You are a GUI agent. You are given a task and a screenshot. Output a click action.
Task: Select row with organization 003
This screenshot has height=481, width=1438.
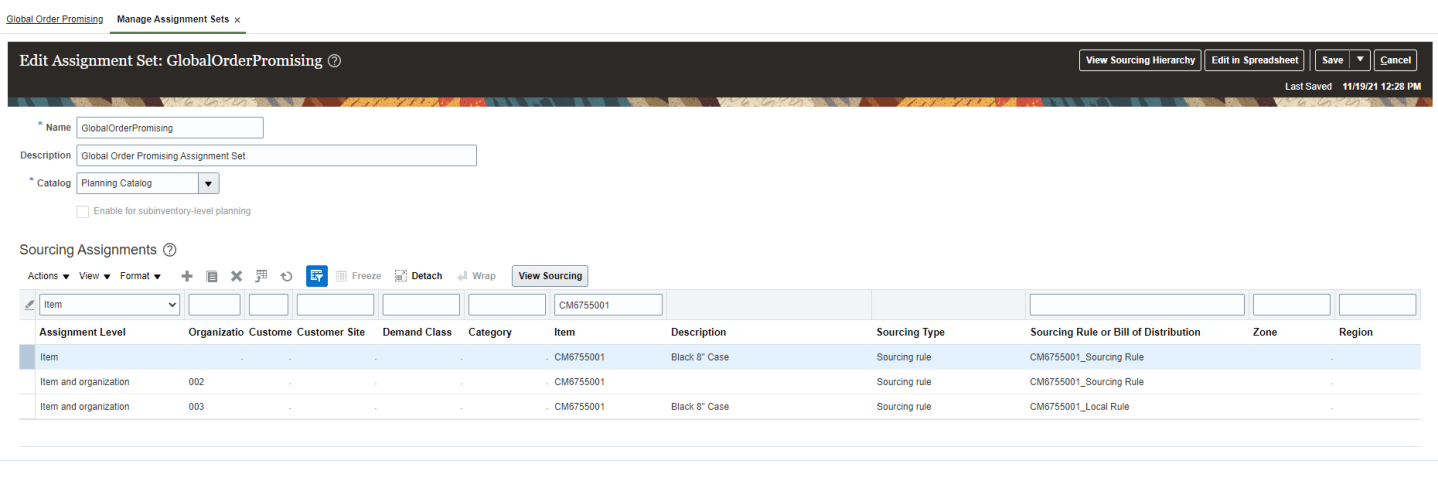pyautogui.click(x=720, y=407)
